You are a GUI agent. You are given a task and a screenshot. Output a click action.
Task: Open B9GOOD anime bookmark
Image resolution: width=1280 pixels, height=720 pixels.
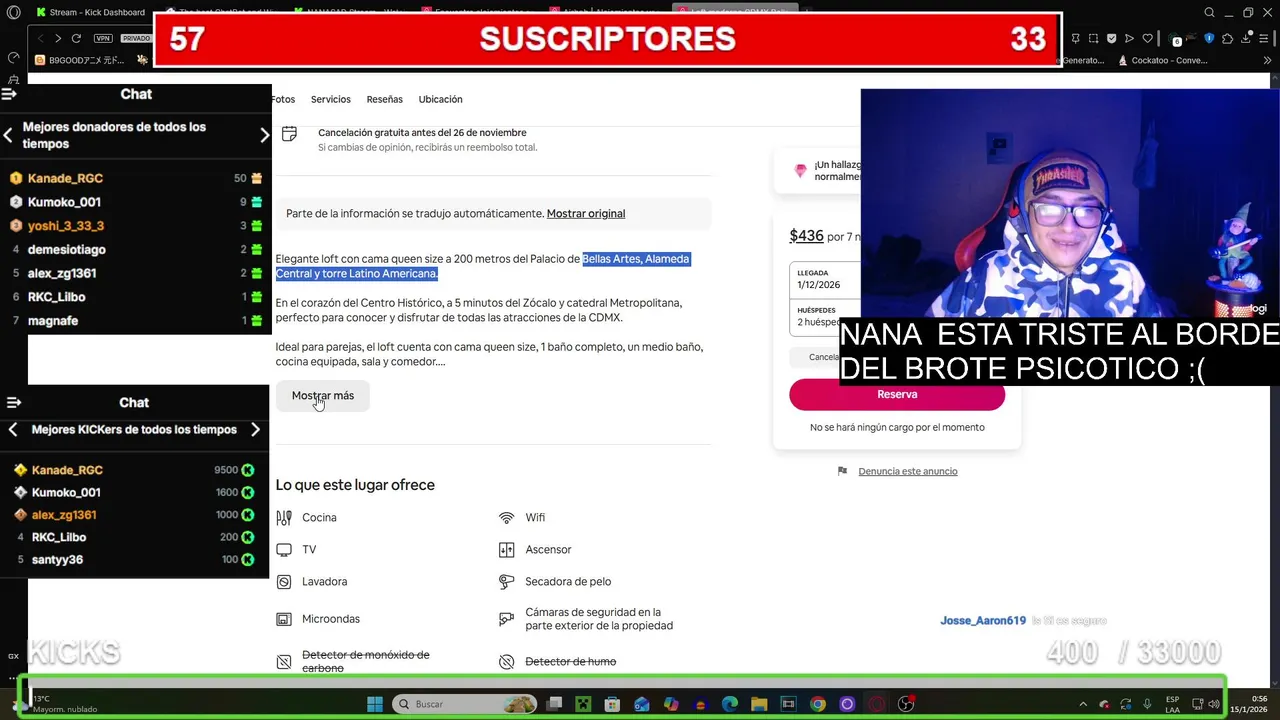[x=80, y=60]
